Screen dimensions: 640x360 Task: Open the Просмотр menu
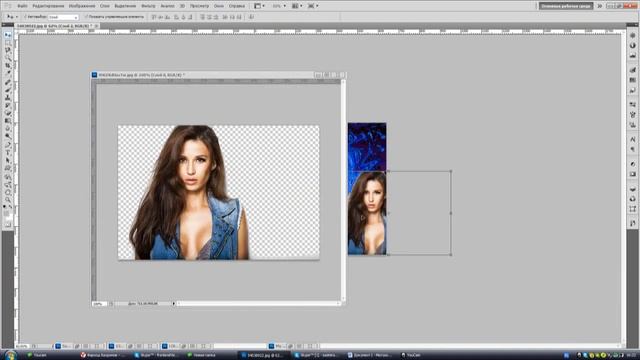199,6
